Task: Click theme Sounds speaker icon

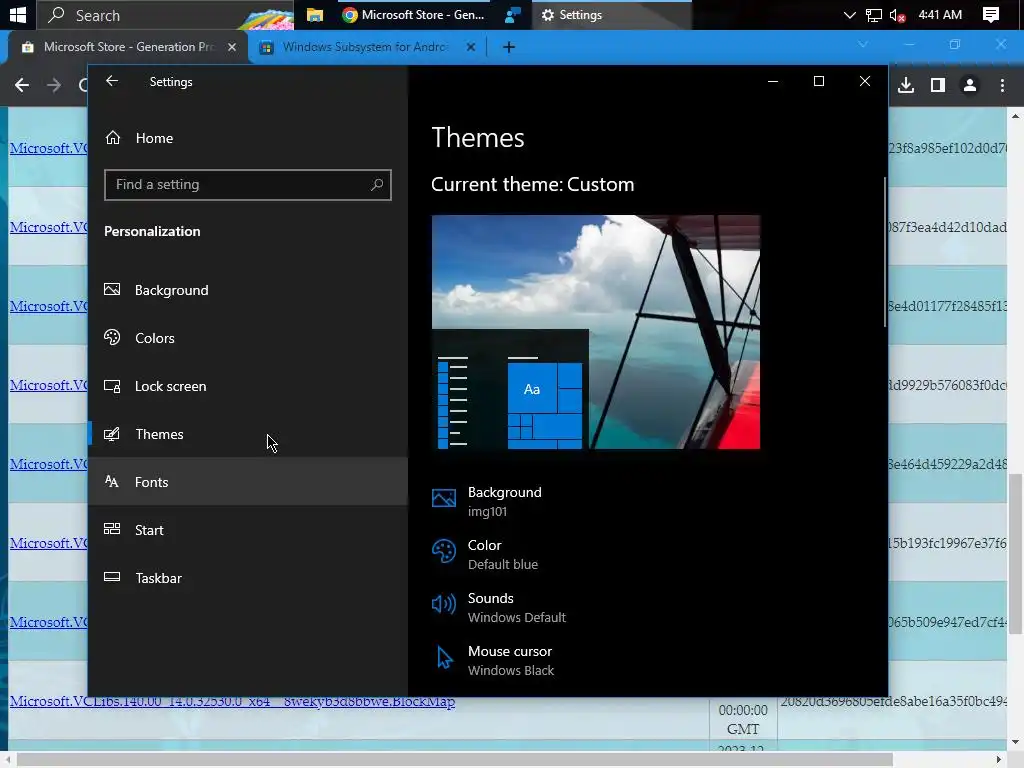Action: pos(443,604)
